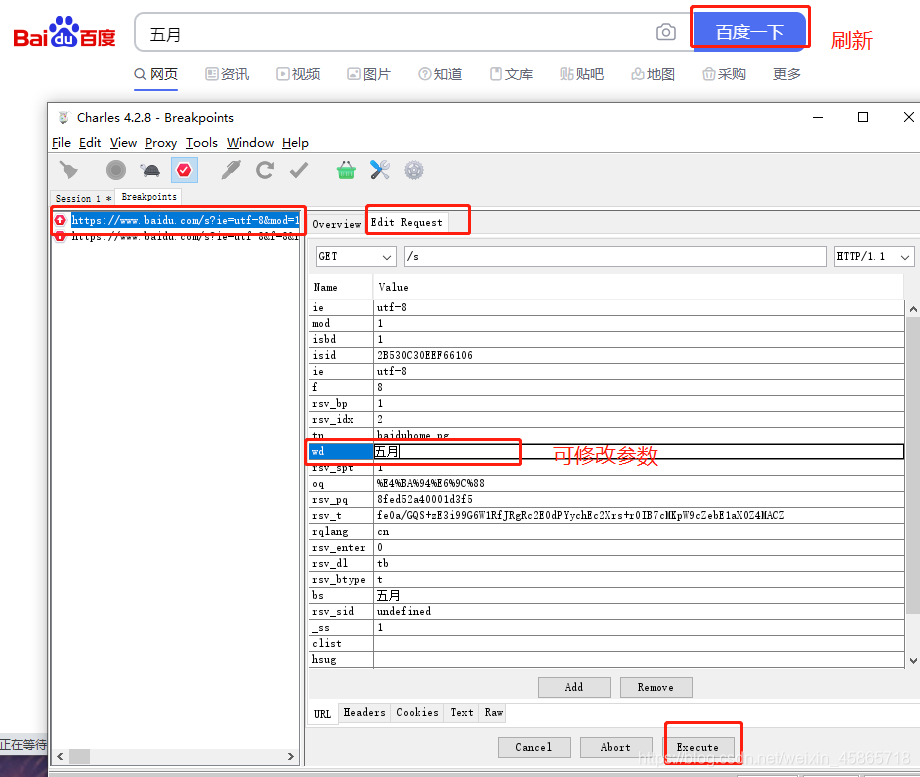
Task: Select the rsv_t parameter row
Action: click(606, 515)
